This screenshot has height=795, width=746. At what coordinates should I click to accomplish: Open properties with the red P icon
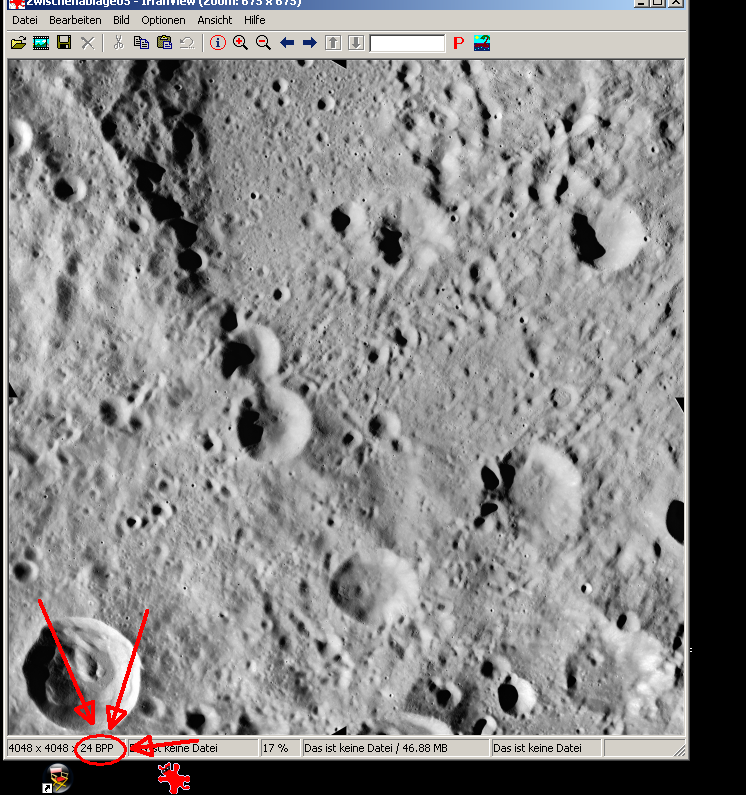pos(458,43)
